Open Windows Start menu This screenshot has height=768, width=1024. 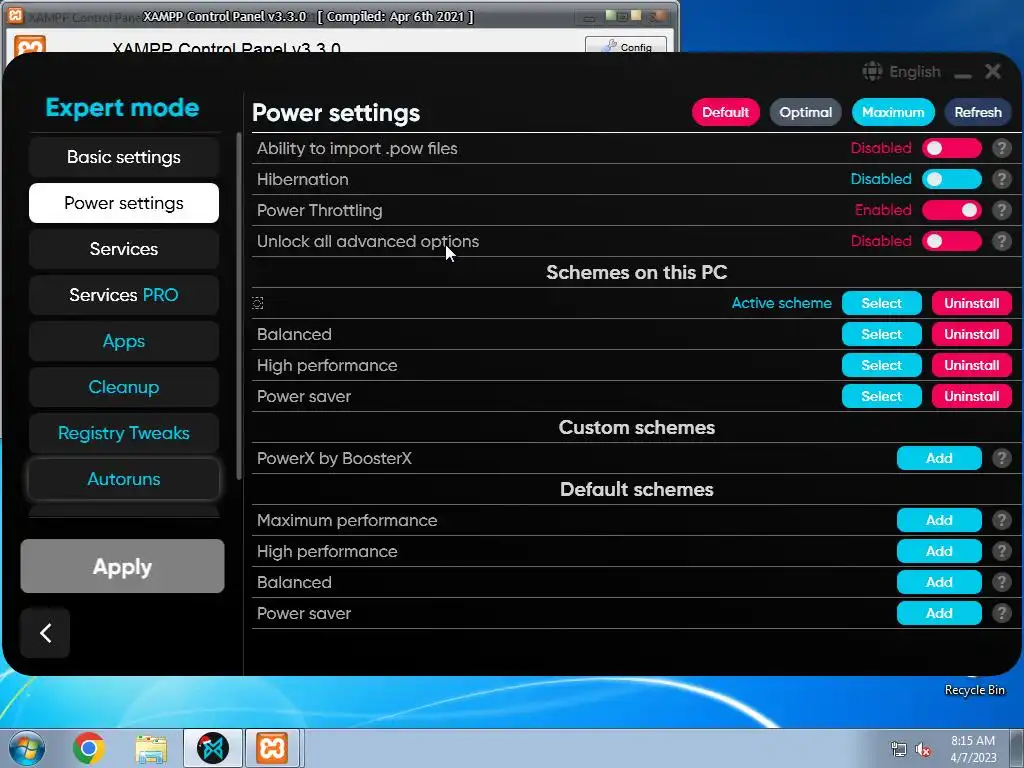click(x=25, y=748)
